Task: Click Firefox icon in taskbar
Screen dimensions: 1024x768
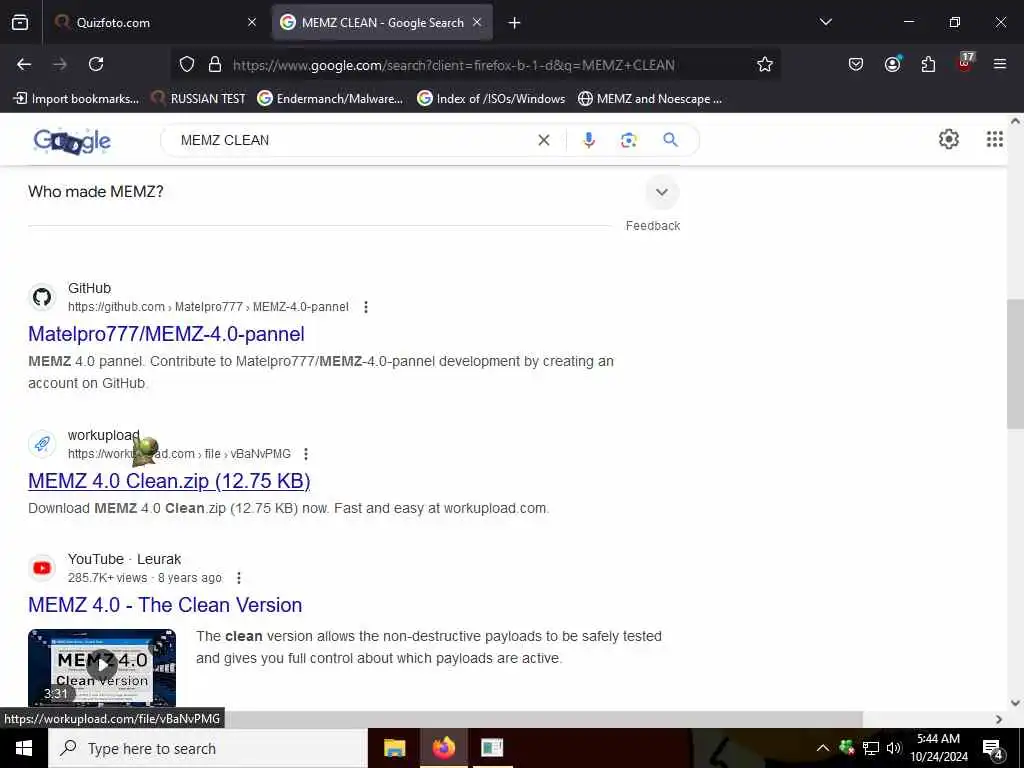Action: click(x=443, y=748)
